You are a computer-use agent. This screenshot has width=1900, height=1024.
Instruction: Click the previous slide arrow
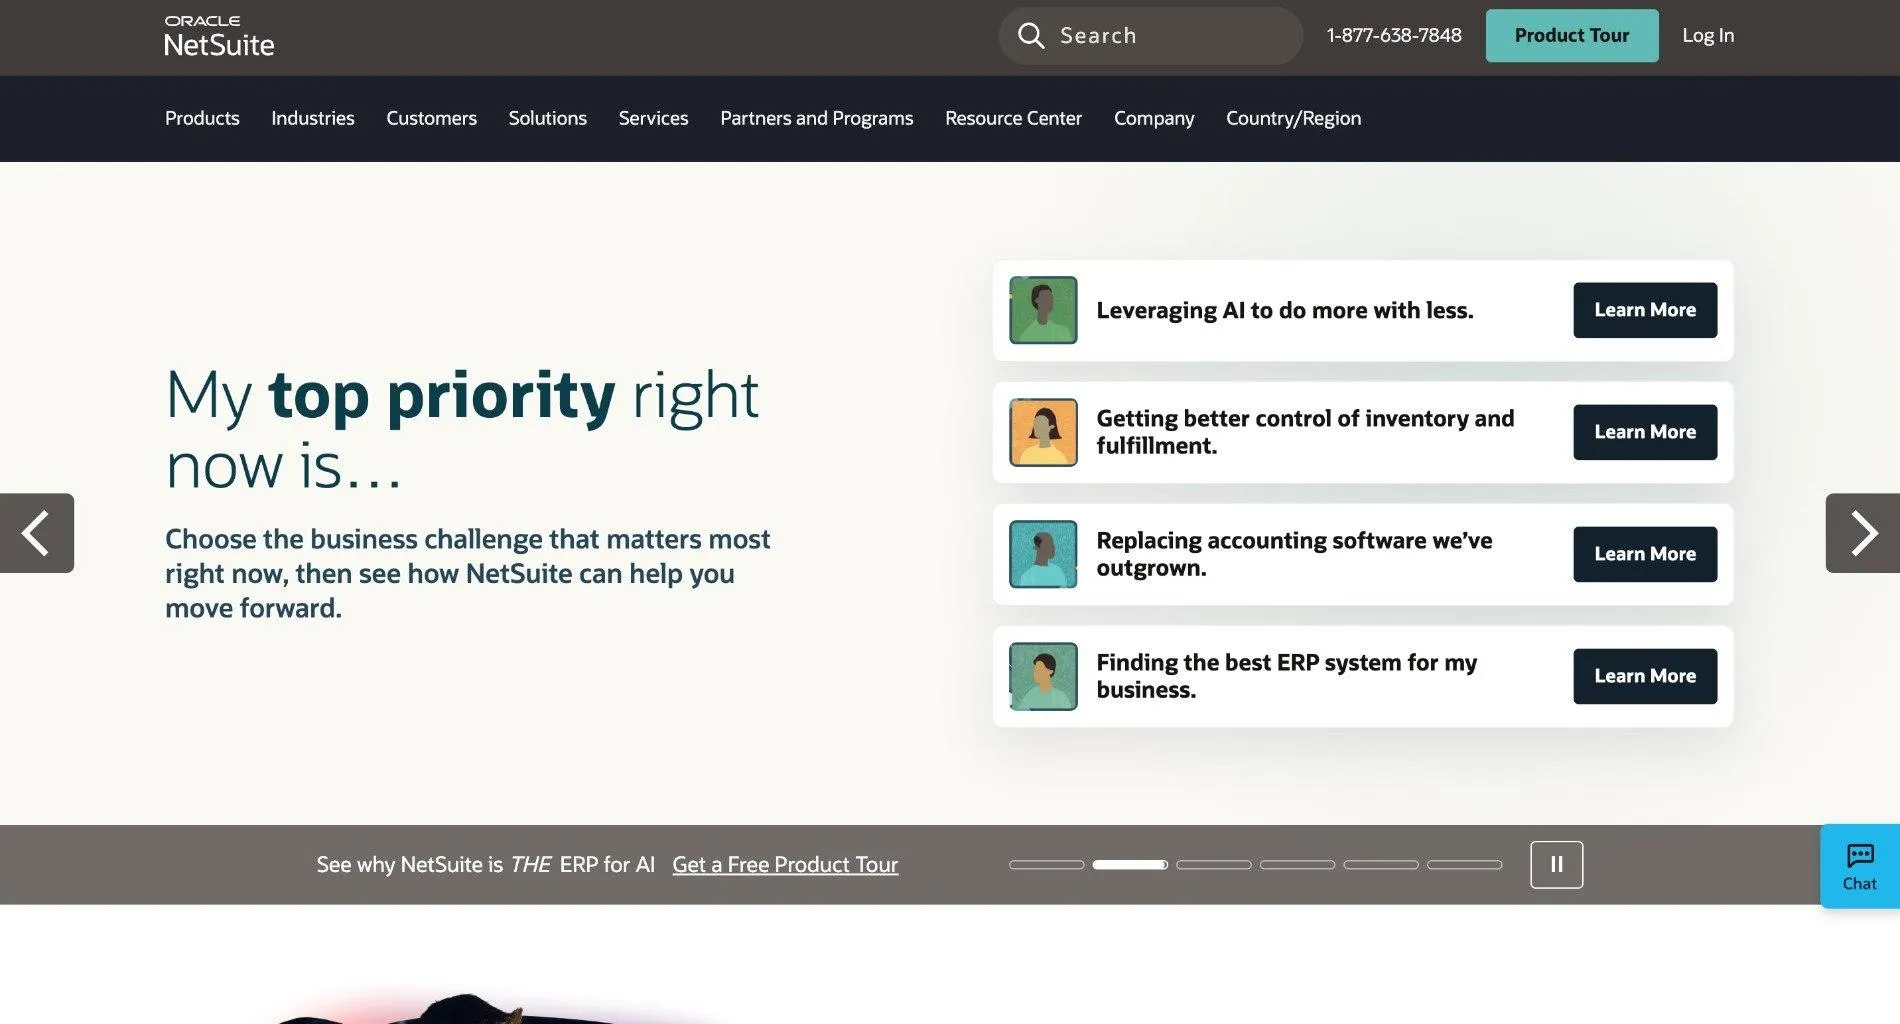coord(37,533)
